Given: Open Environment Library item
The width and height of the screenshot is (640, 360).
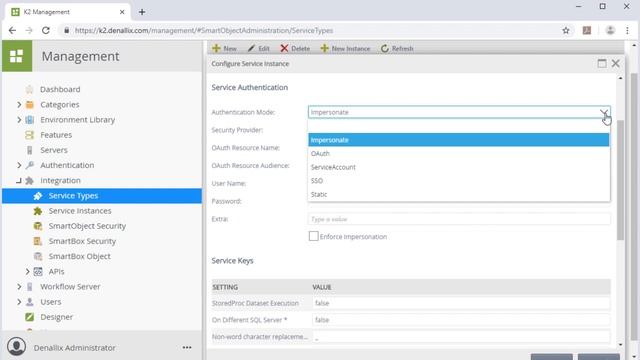Looking at the screenshot, I should click(x=78, y=120).
